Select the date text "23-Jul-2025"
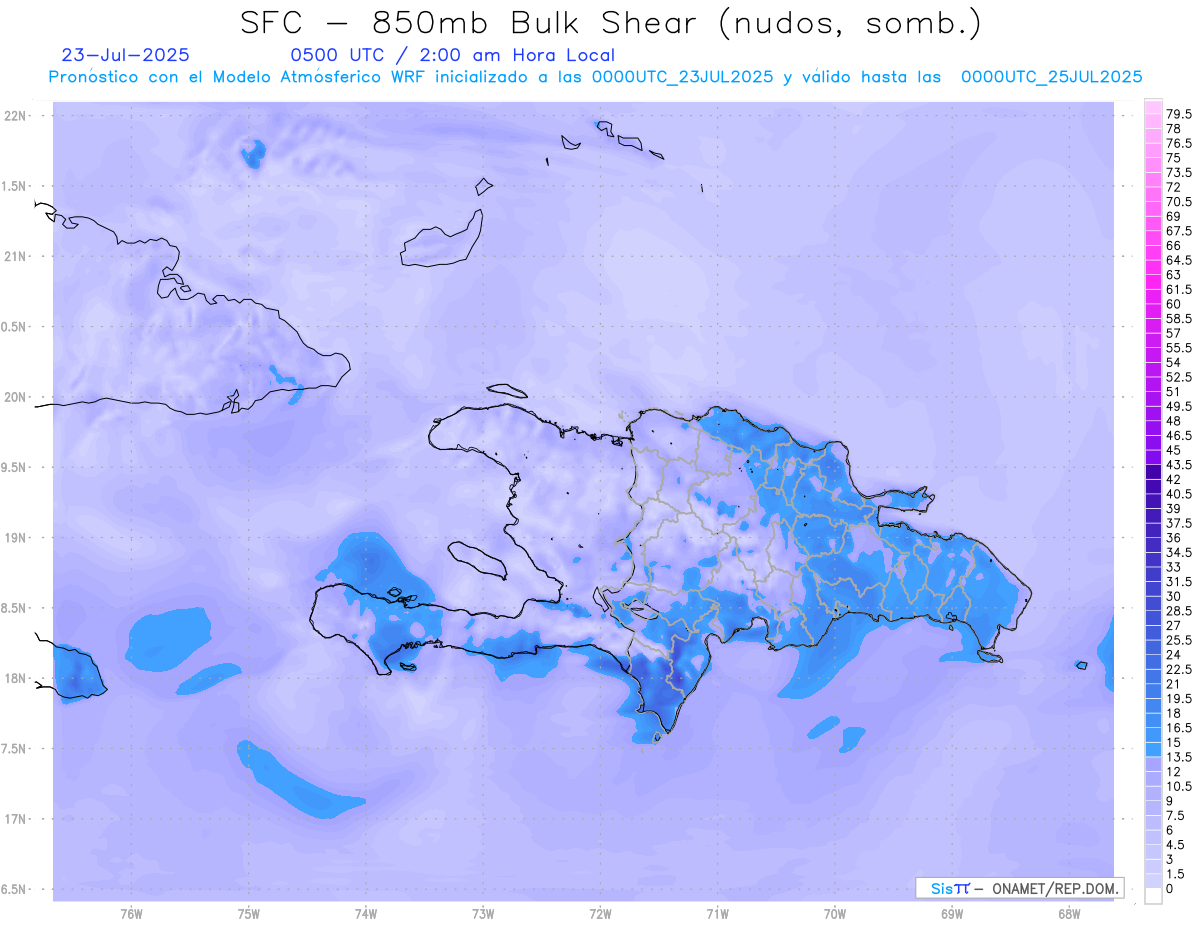The image size is (1200, 927). [125, 55]
